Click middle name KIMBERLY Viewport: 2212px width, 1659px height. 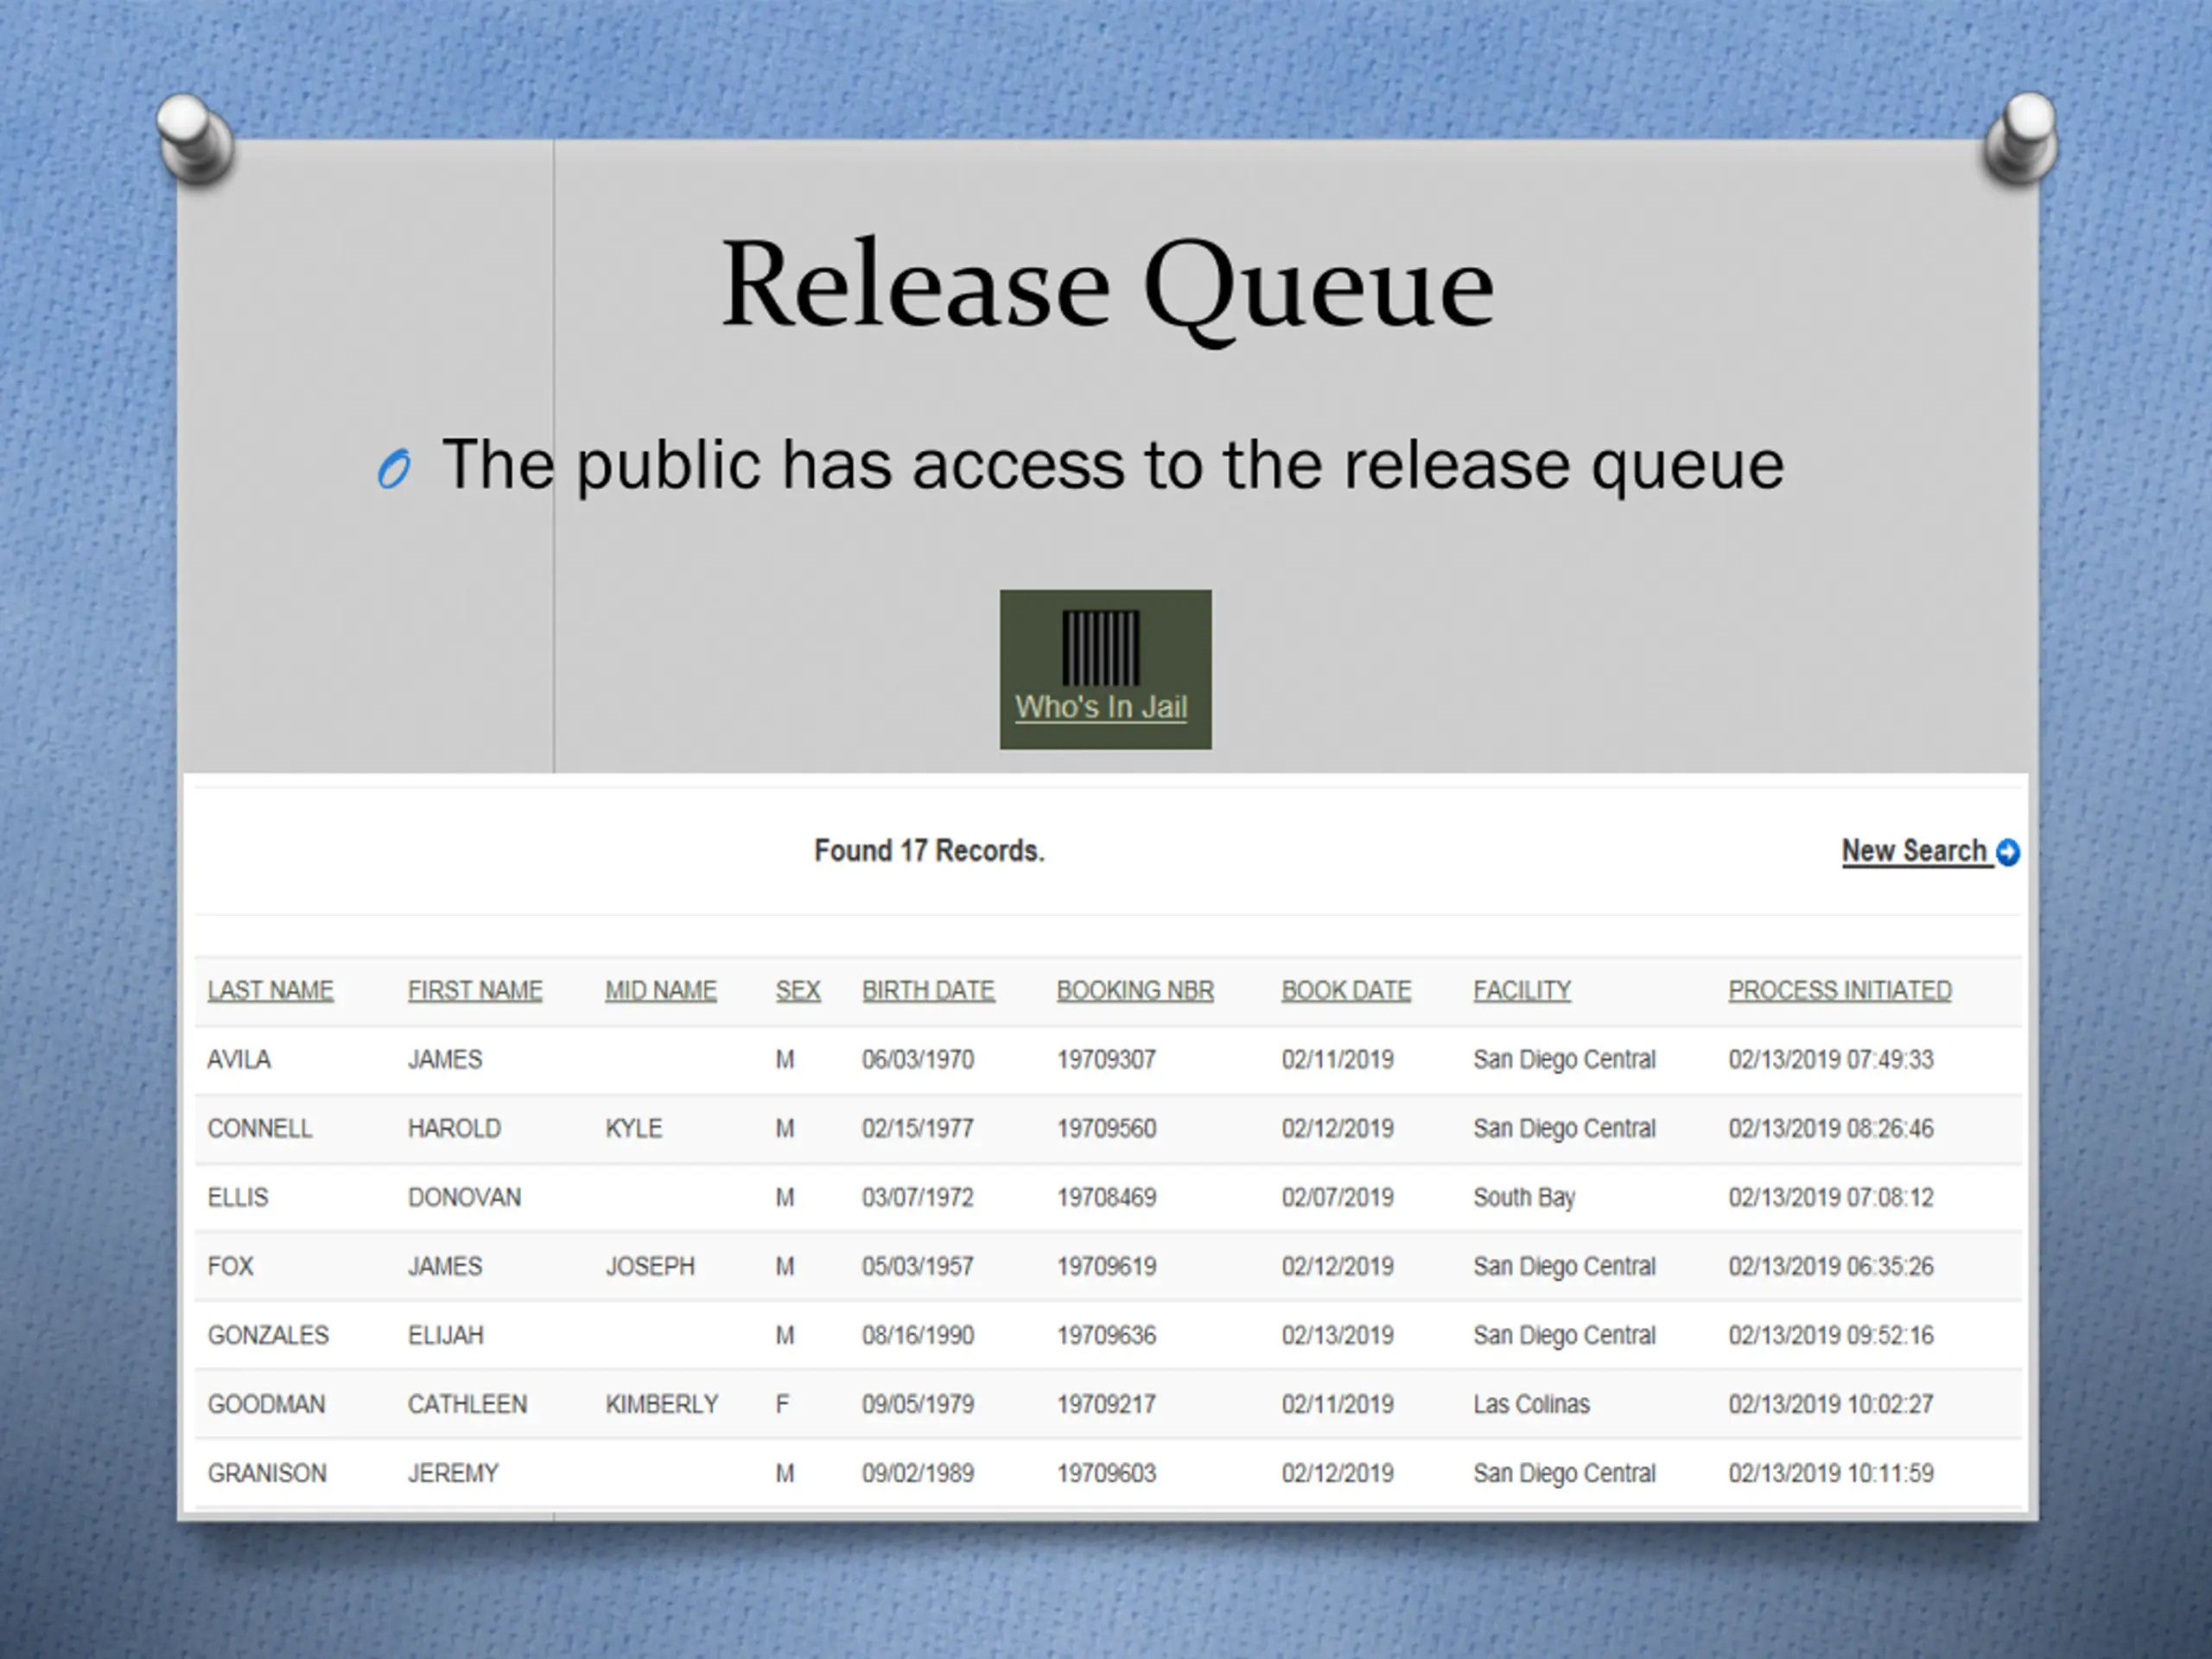(x=662, y=1405)
